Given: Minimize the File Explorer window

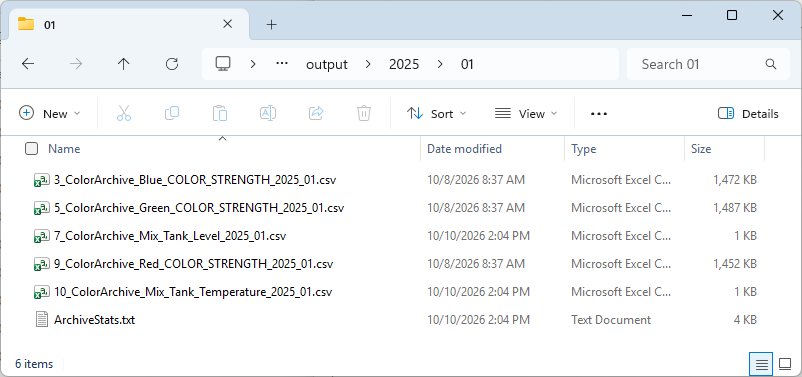Looking at the screenshot, I should point(686,15).
